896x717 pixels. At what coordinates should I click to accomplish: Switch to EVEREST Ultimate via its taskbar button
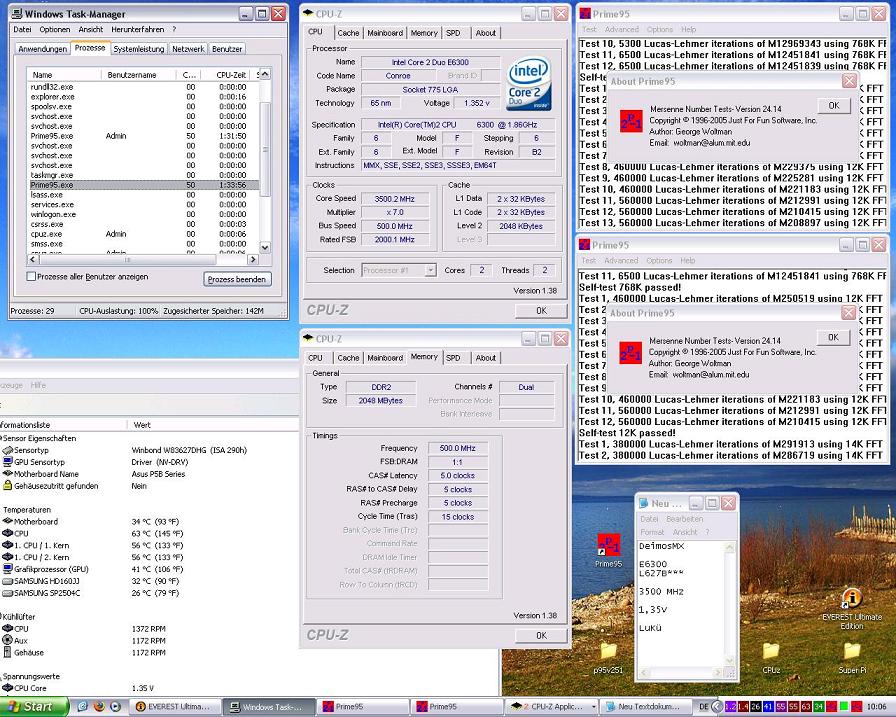[x=174, y=707]
